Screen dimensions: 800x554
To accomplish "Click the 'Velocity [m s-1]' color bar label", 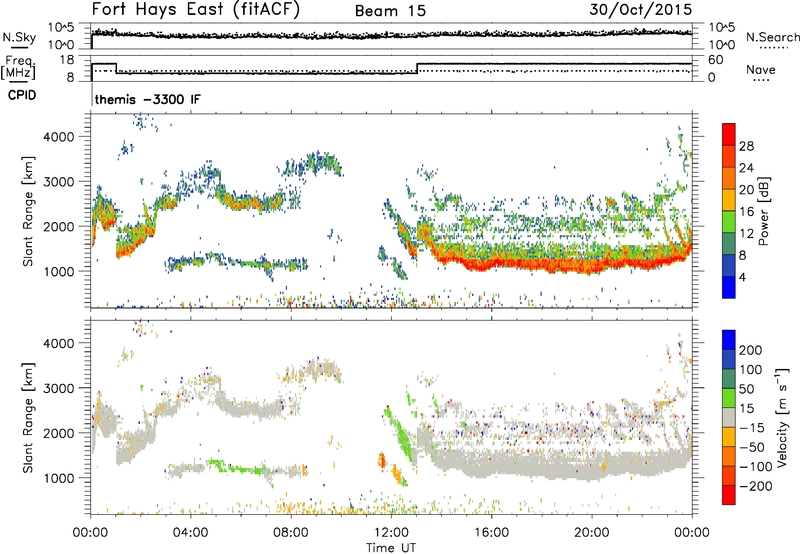I will [x=783, y=417].
